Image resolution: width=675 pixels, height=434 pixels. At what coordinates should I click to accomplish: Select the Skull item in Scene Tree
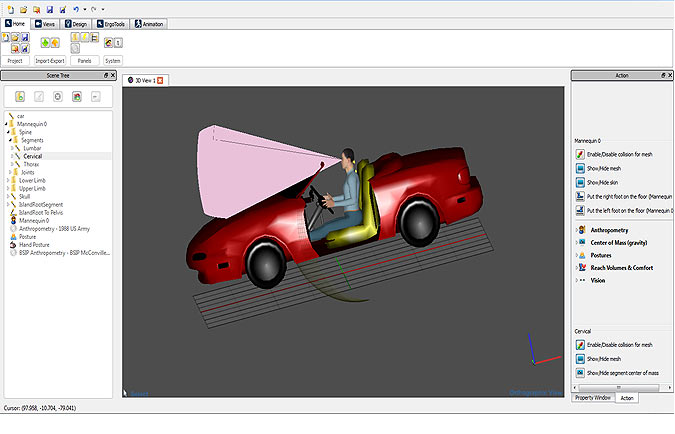(25, 199)
